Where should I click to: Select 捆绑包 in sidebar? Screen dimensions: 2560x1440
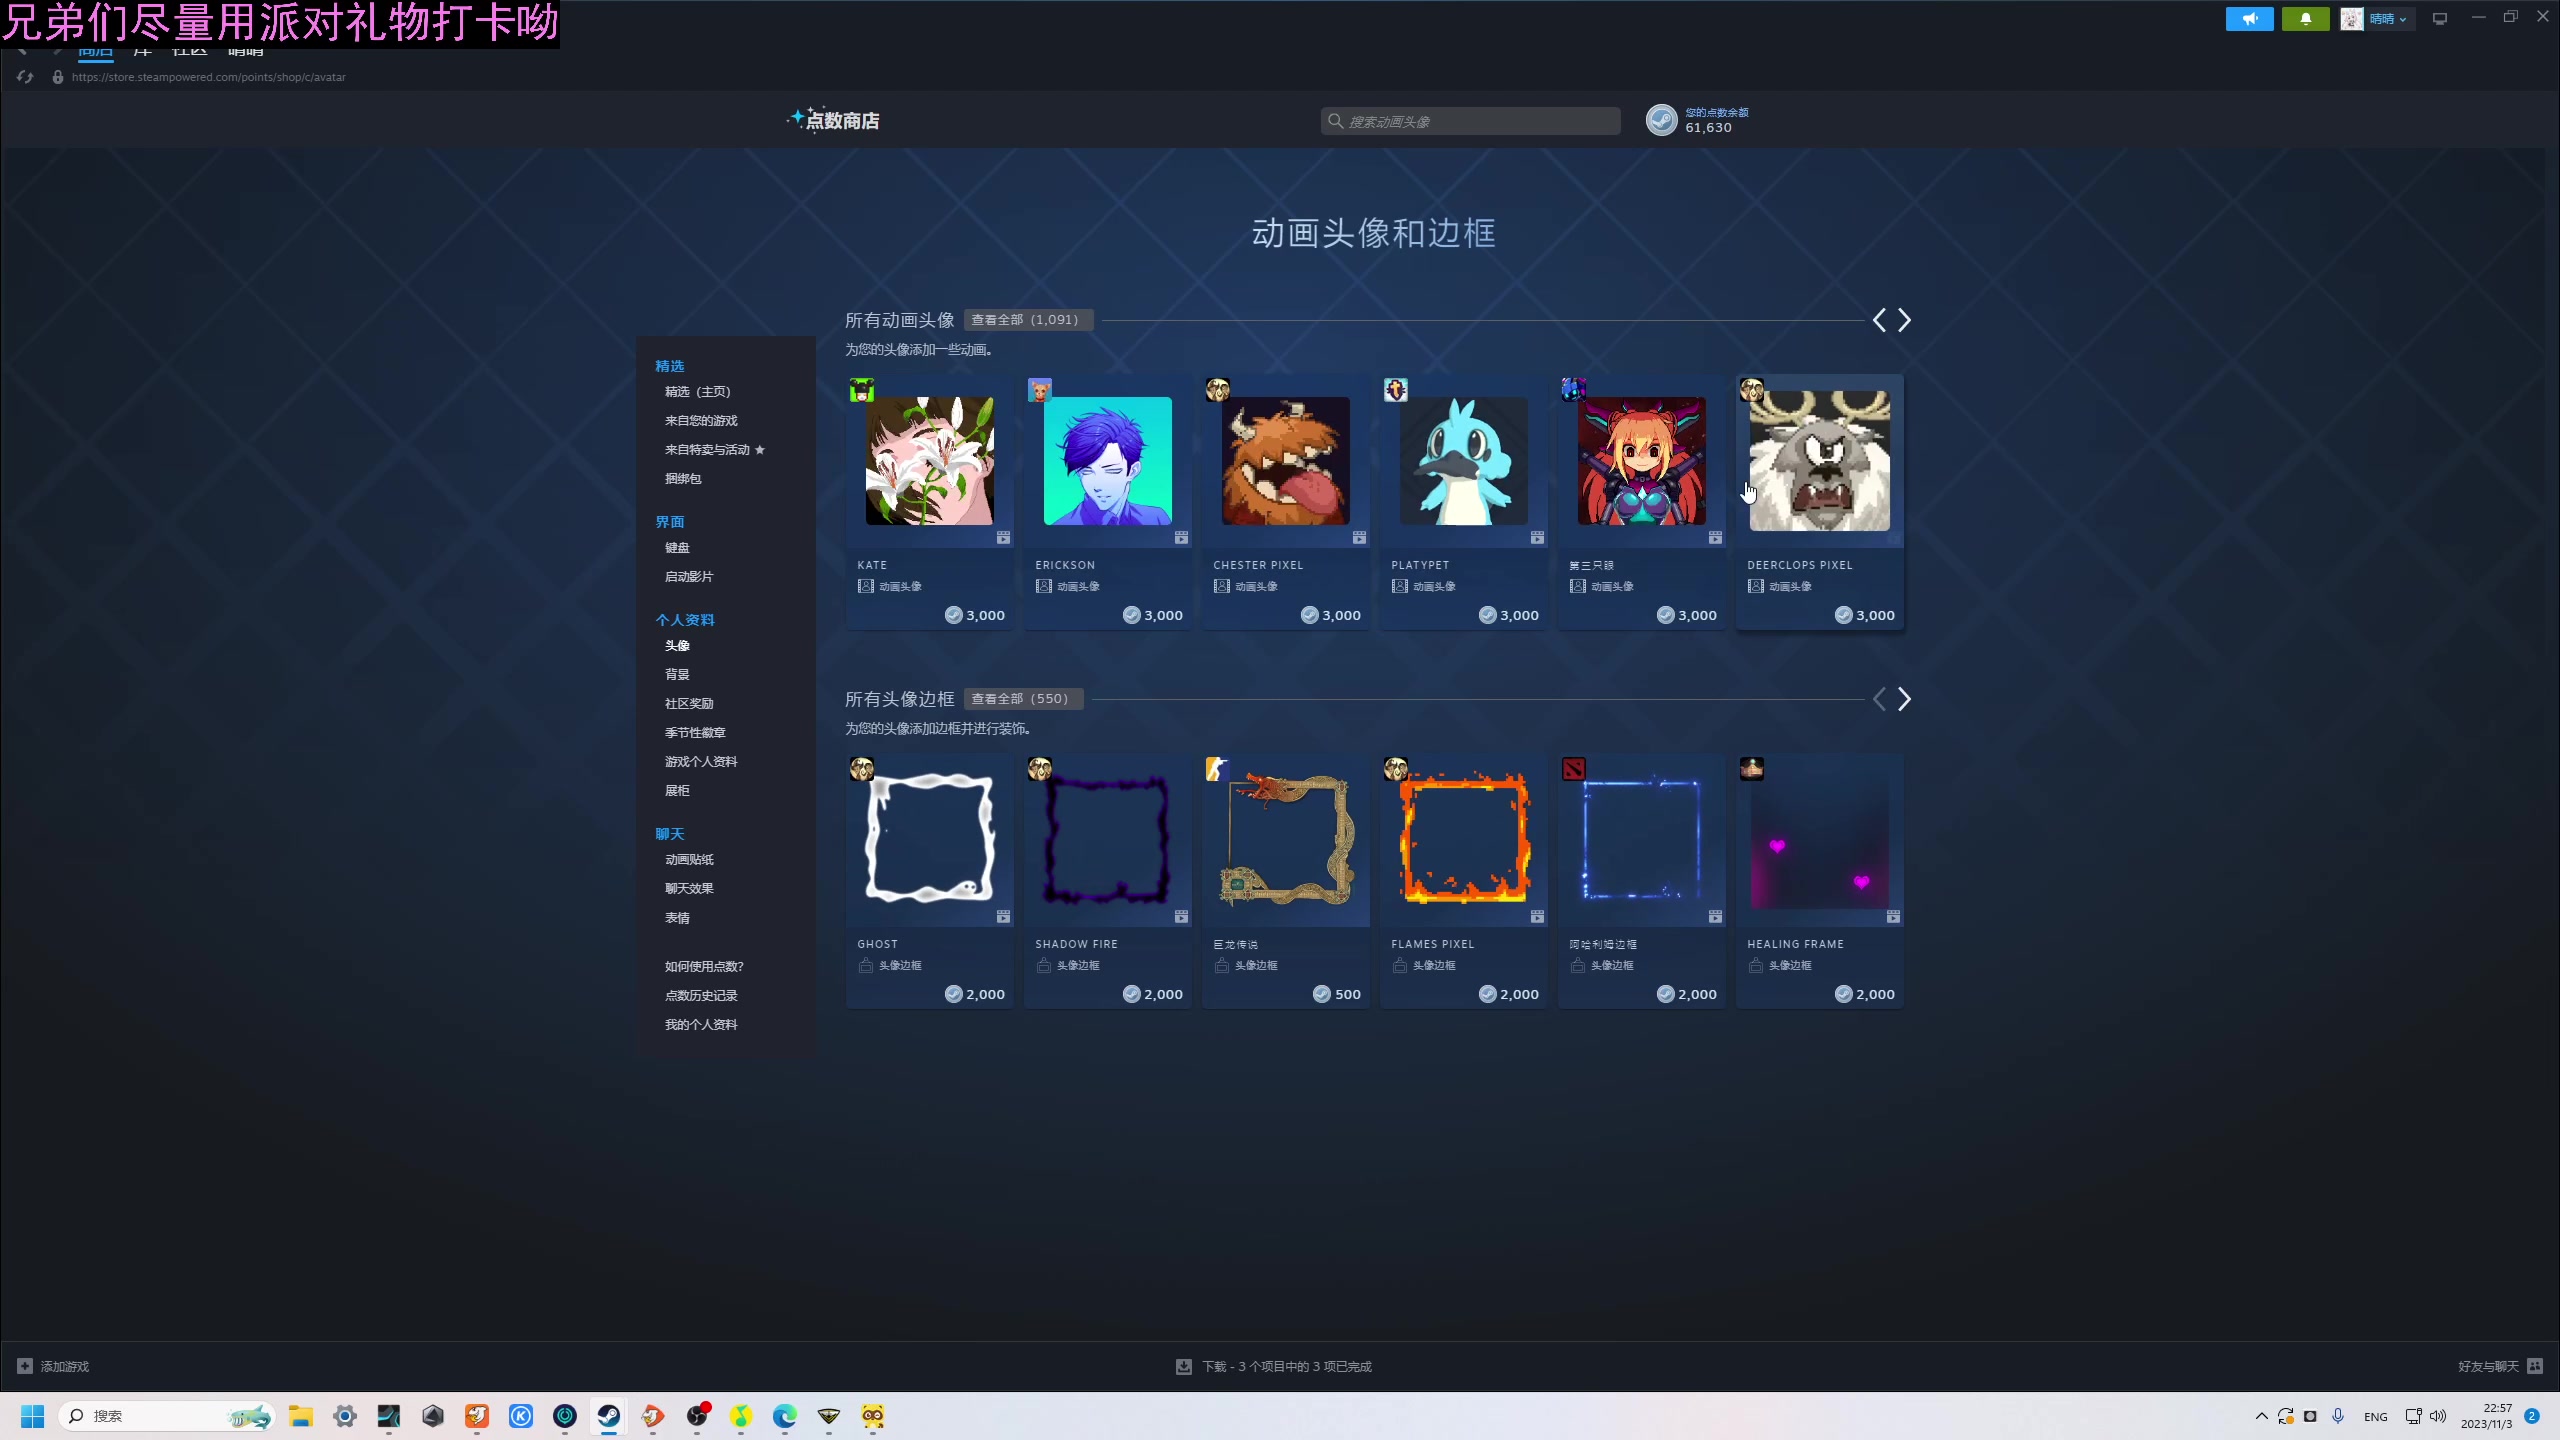click(683, 479)
